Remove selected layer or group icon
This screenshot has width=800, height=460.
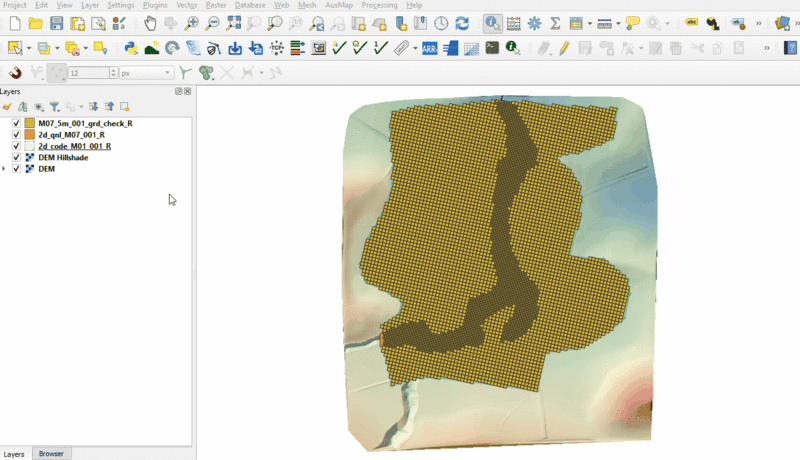coord(124,107)
